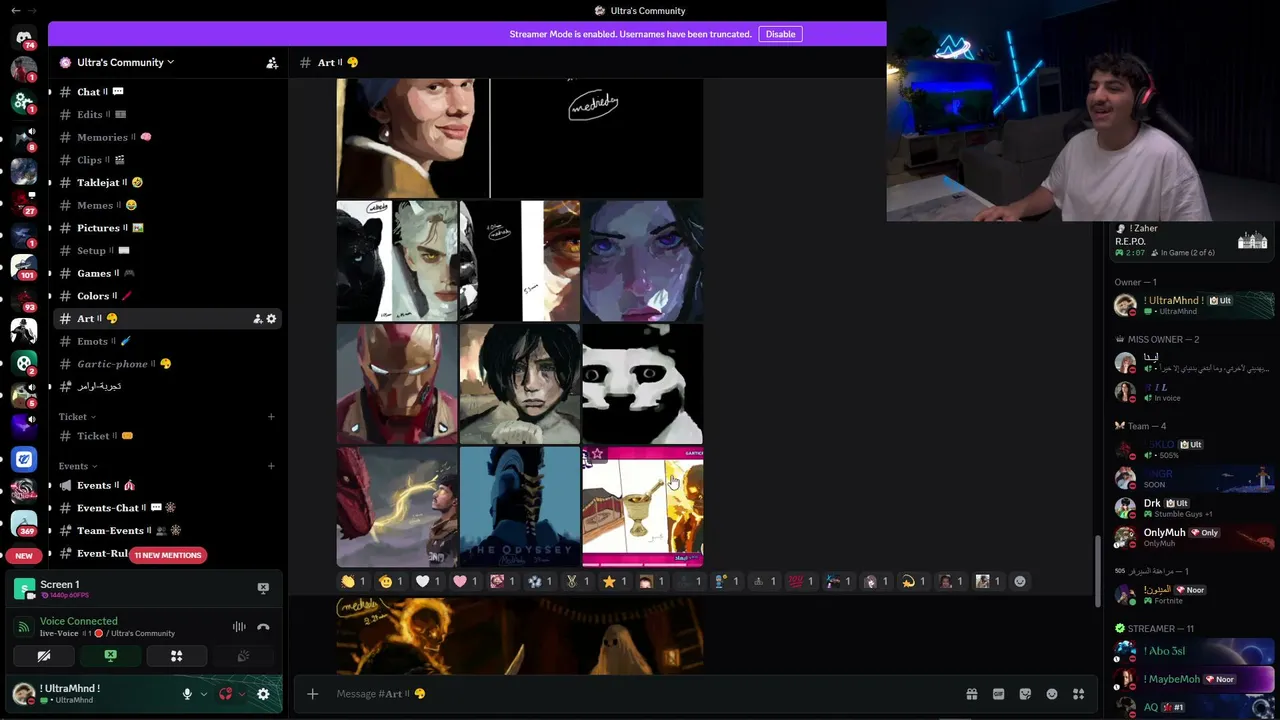Open the server icon with 369 badge
The height and width of the screenshot is (720, 1280).
24,523
